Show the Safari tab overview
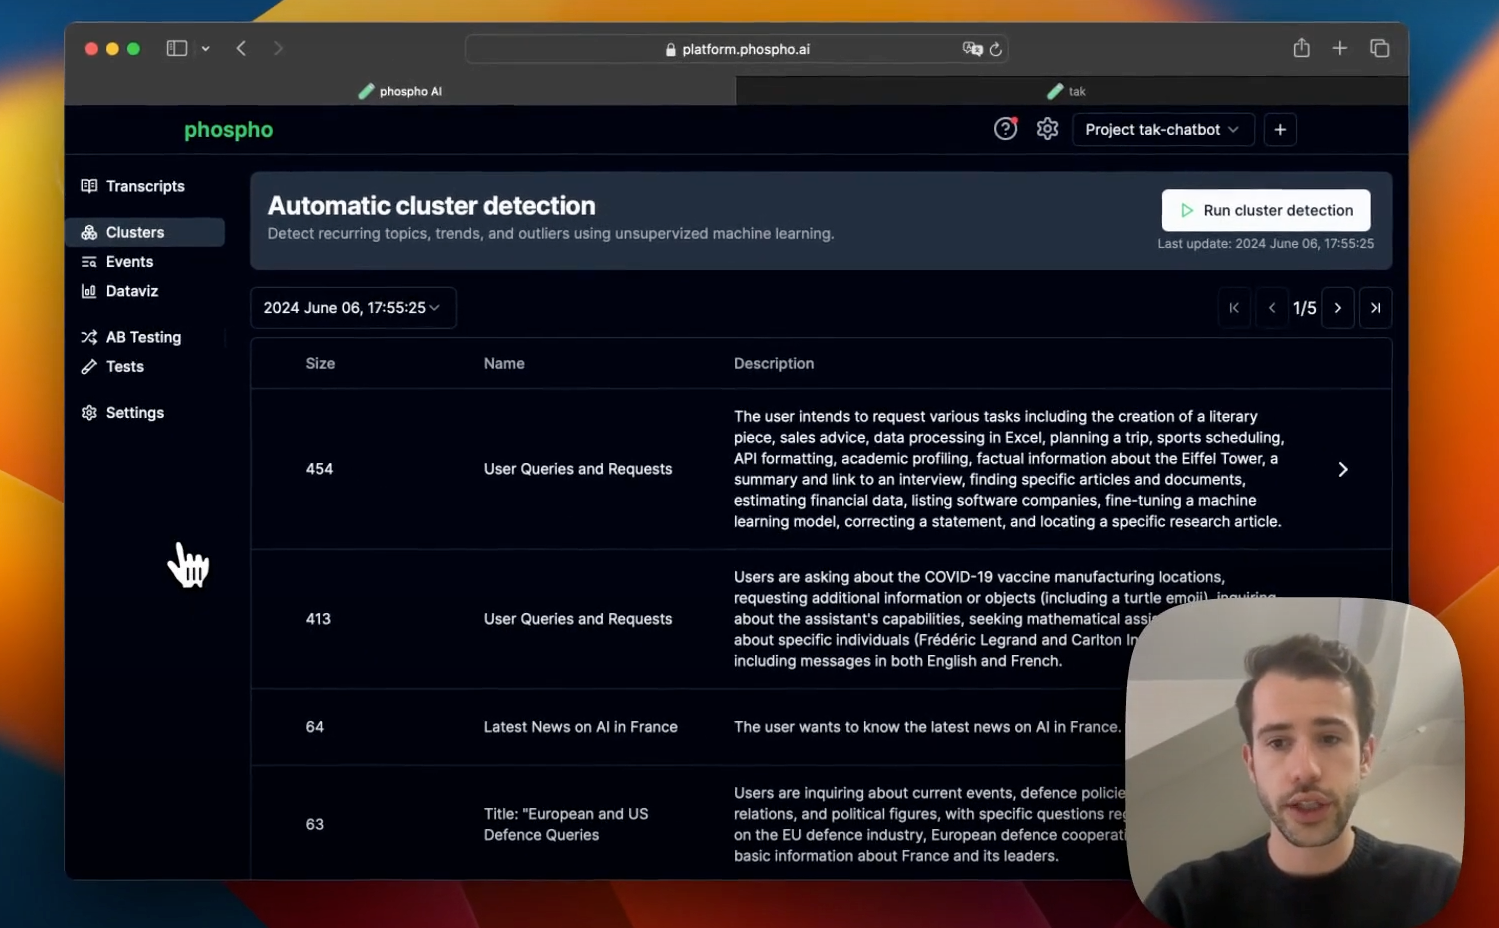Image resolution: width=1499 pixels, height=928 pixels. click(1380, 48)
